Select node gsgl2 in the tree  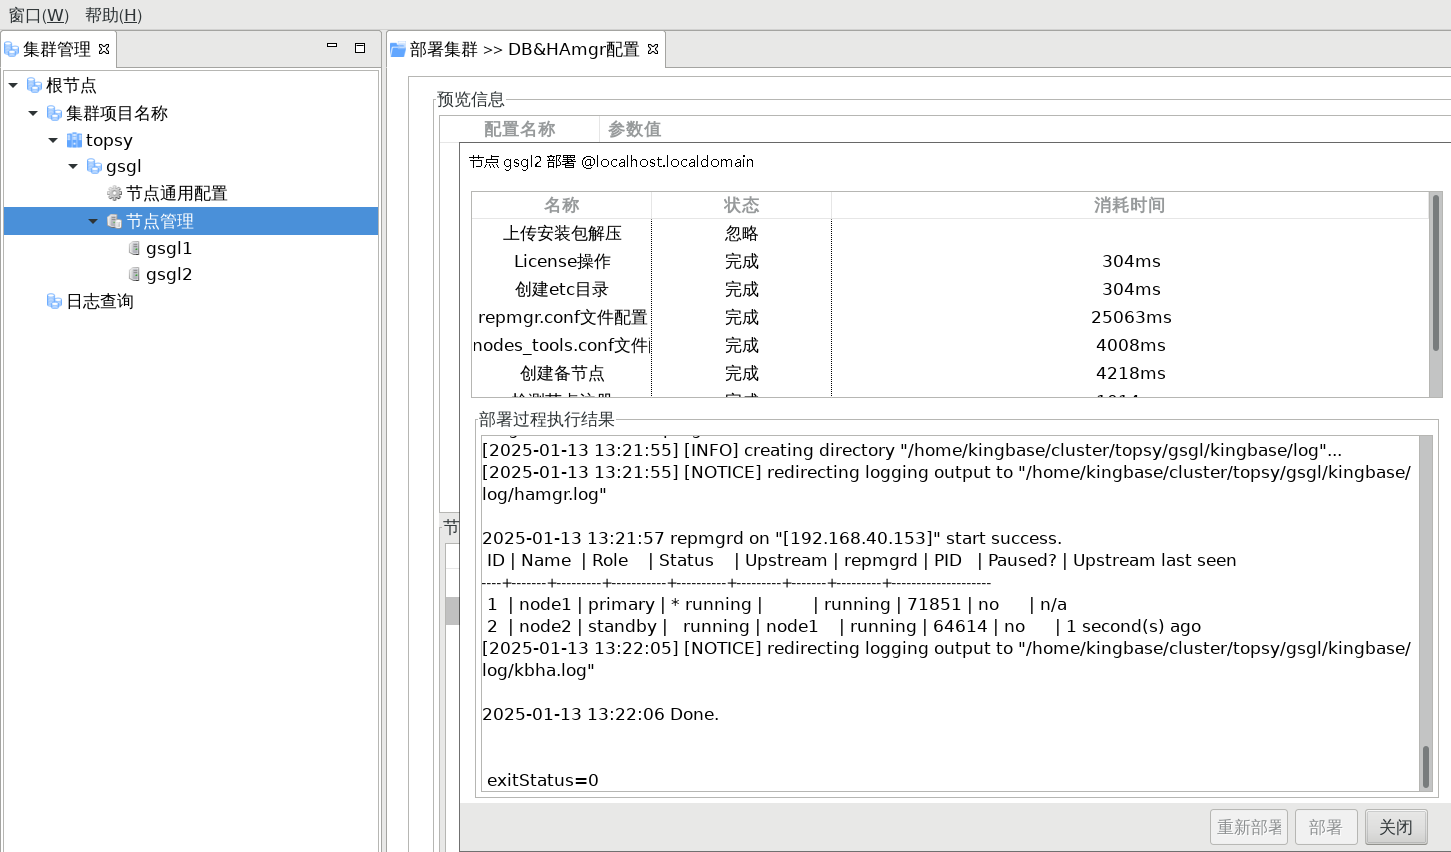click(168, 274)
